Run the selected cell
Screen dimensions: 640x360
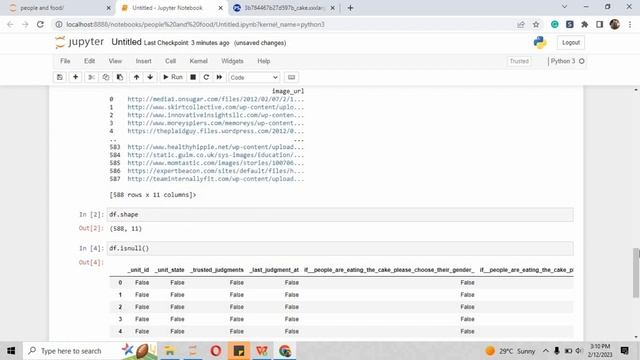(173, 77)
